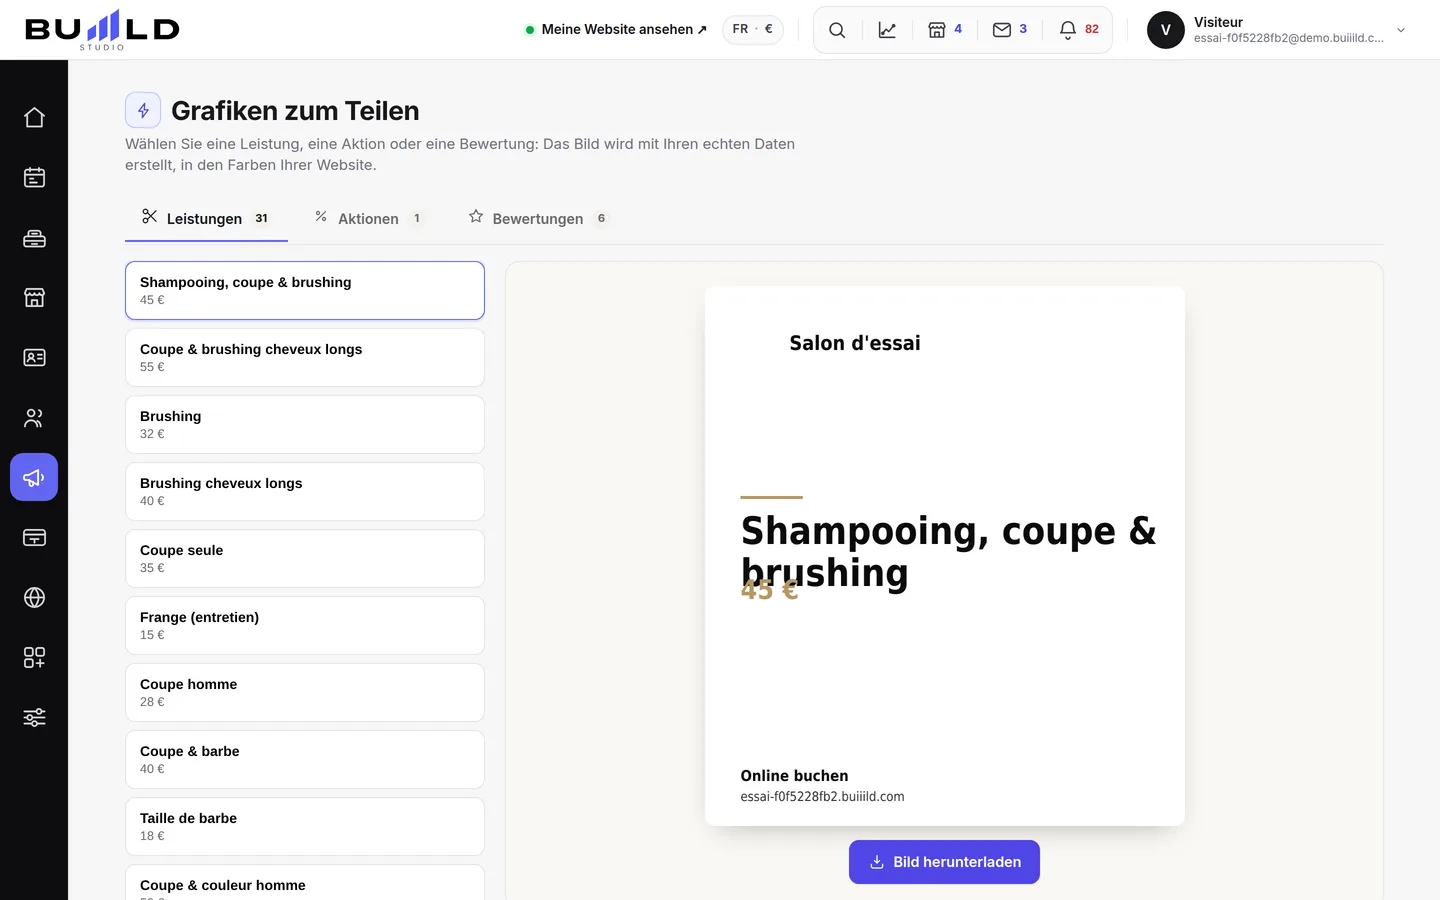The width and height of the screenshot is (1440, 900).
Task: Switch to the Leistungen tab
Action: click(x=206, y=218)
